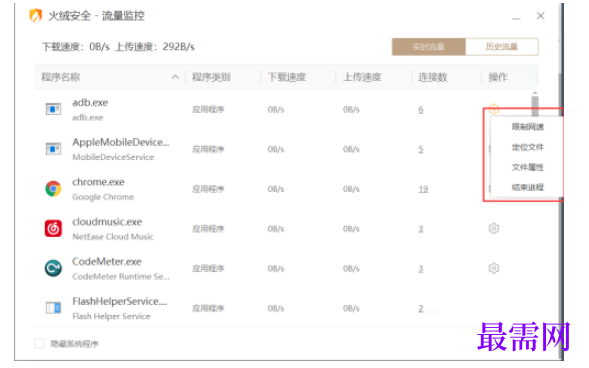This screenshot has height=368, width=589.
Task: Click the Huorong flame logo in title bar
Action: coord(35,16)
